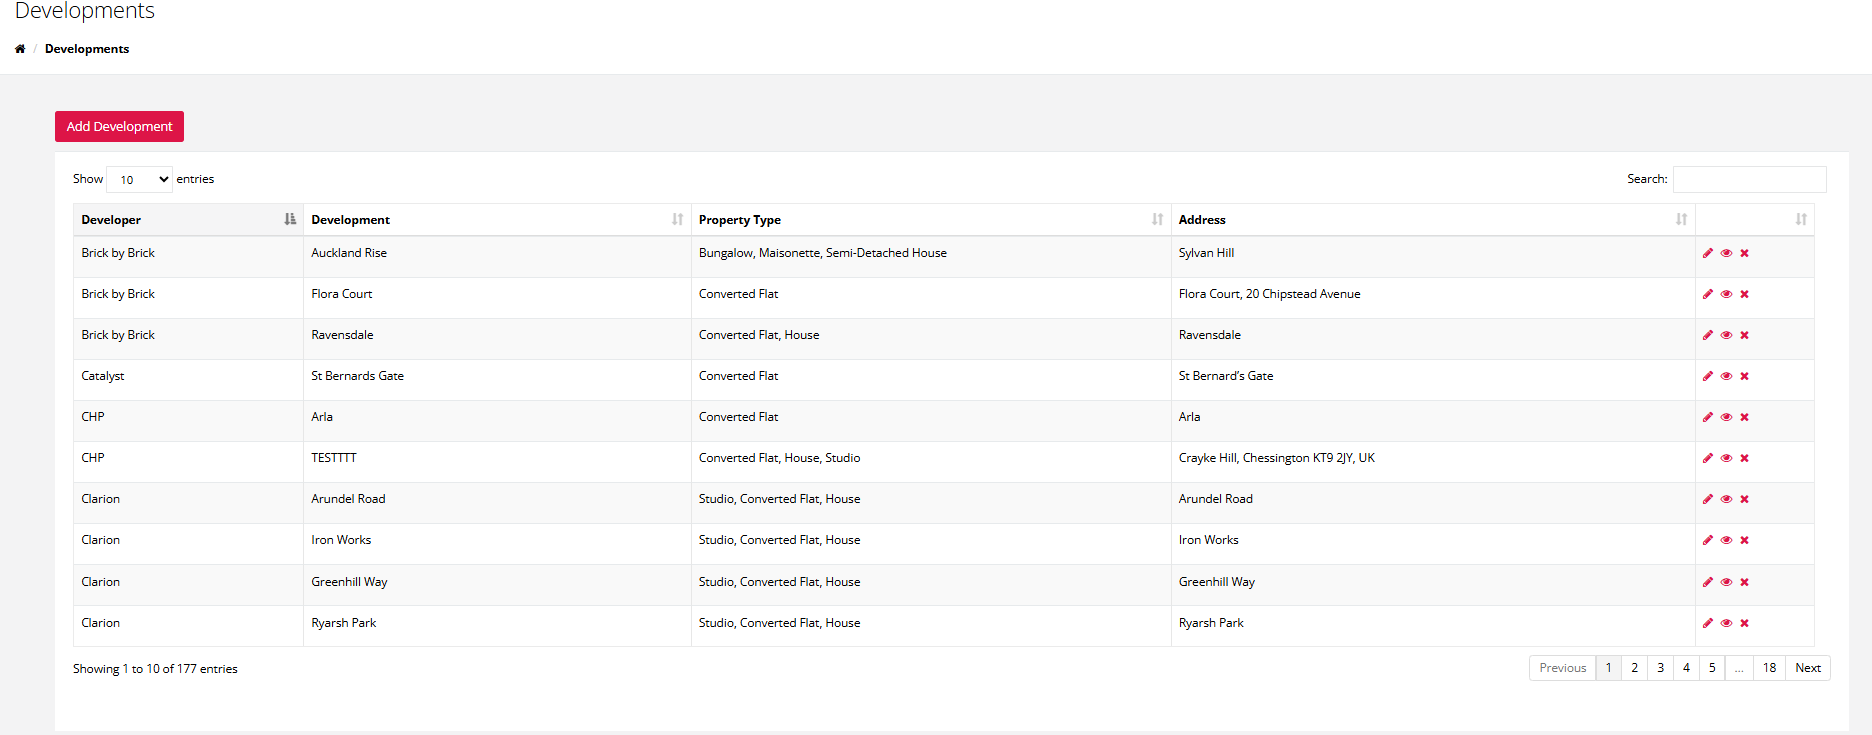Image resolution: width=1872 pixels, height=735 pixels.
Task: Go to Next page of entries
Action: pos(1808,668)
